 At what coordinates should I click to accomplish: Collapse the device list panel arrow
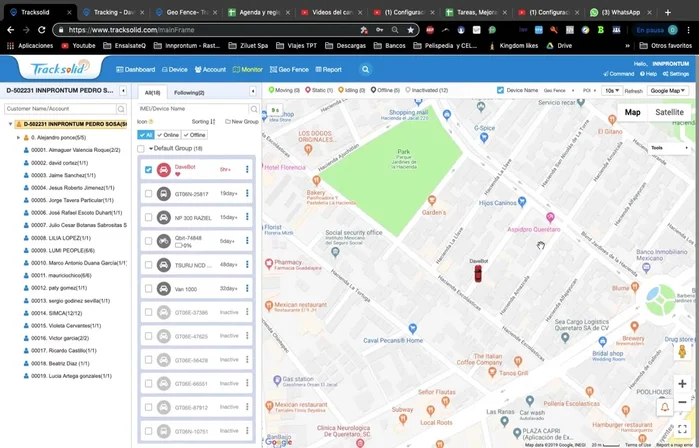(253, 91)
